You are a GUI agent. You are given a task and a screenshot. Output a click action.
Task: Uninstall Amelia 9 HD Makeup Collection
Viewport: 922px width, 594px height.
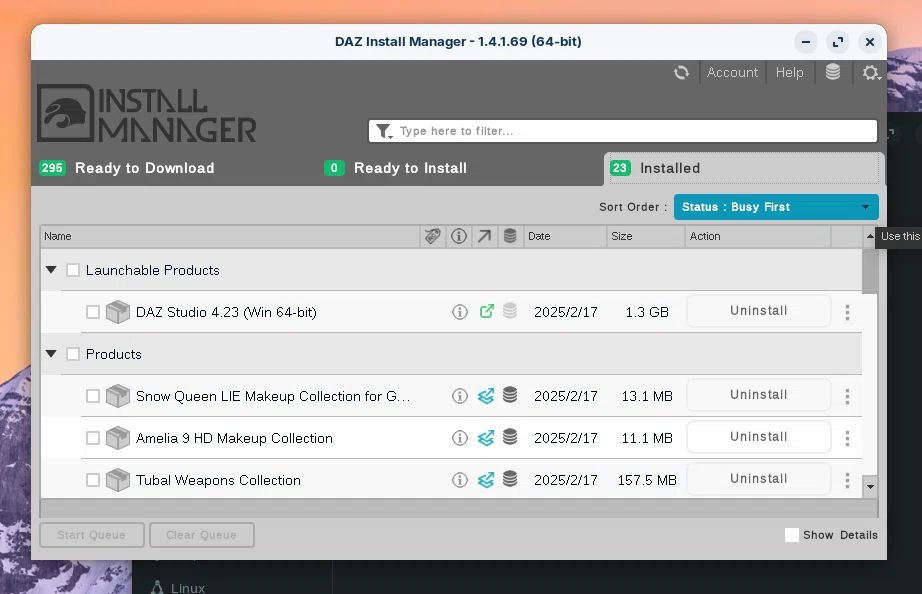tap(759, 436)
